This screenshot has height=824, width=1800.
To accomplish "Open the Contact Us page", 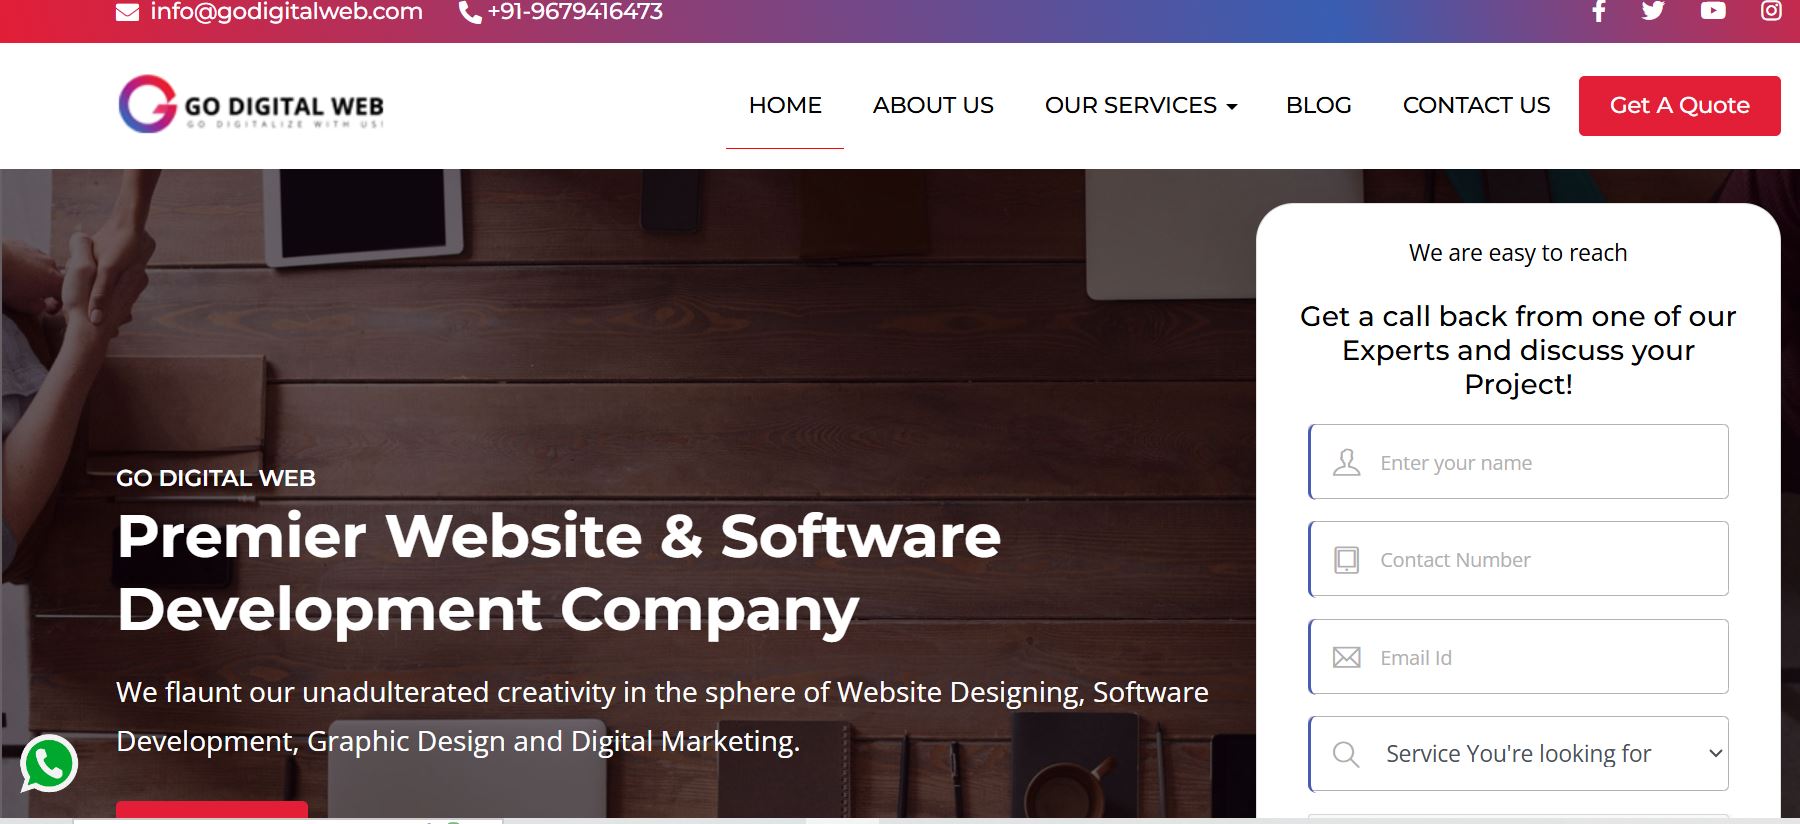I will (x=1476, y=105).
